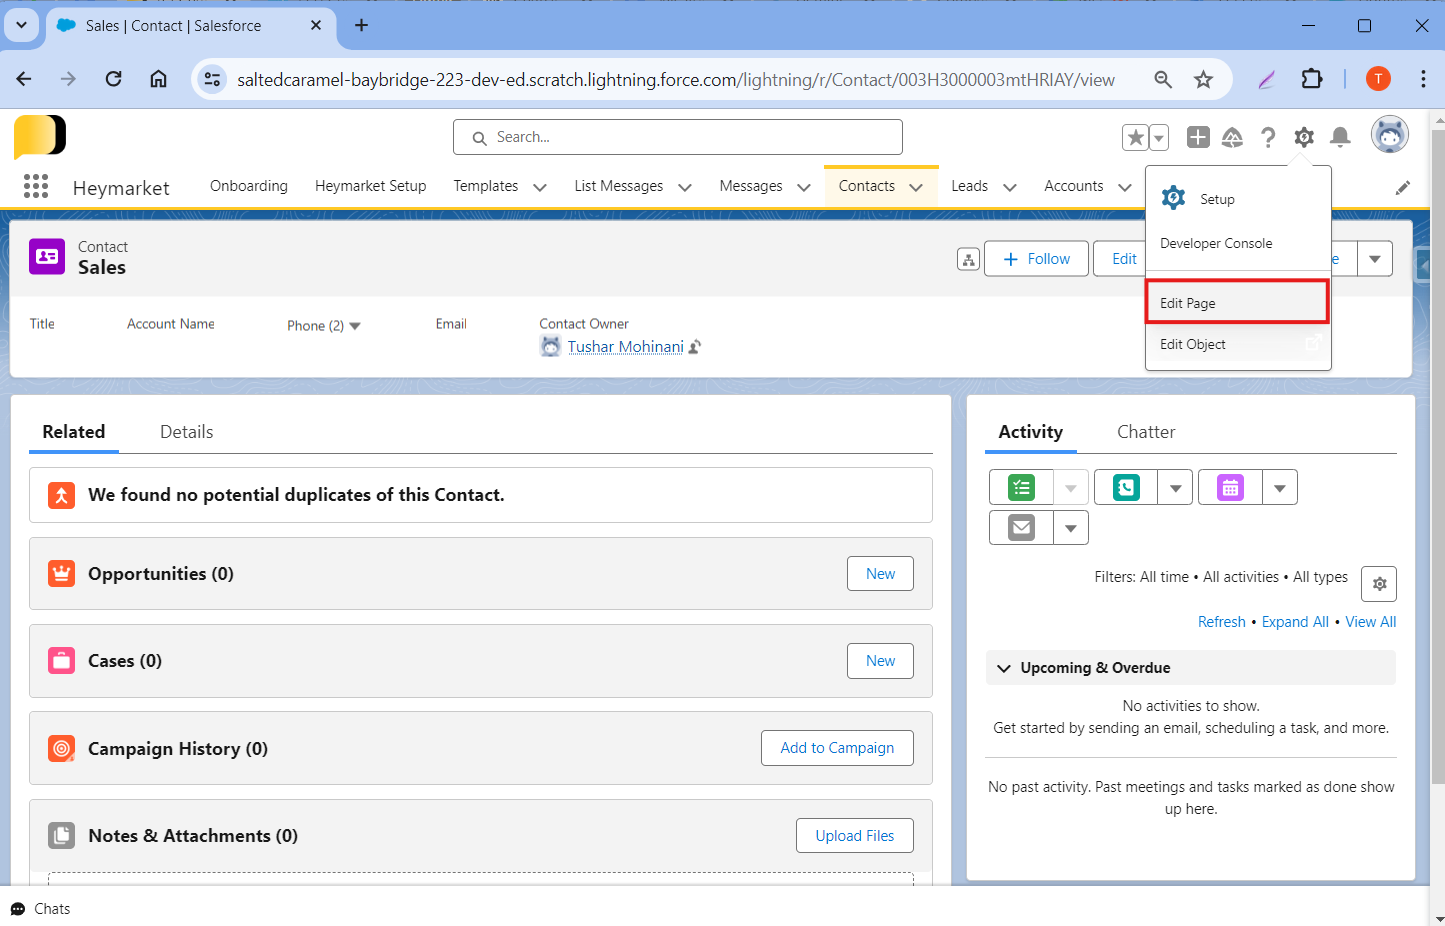
Task: Open the Notes & Attachments (0) list
Action: click(193, 836)
